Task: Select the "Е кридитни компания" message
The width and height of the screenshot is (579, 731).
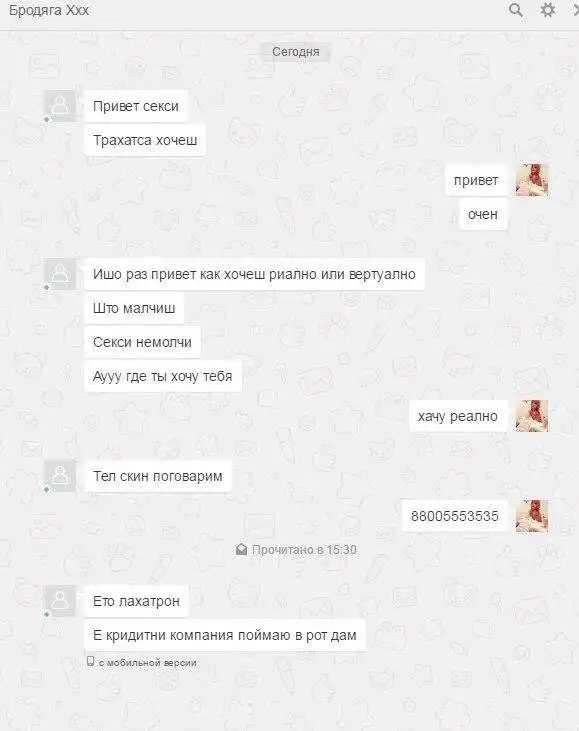Action: [x=225, y=635]
